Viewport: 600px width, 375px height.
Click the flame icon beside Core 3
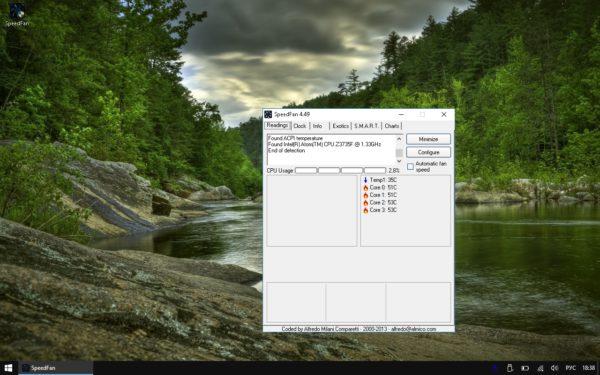click(x=365, y=210)
